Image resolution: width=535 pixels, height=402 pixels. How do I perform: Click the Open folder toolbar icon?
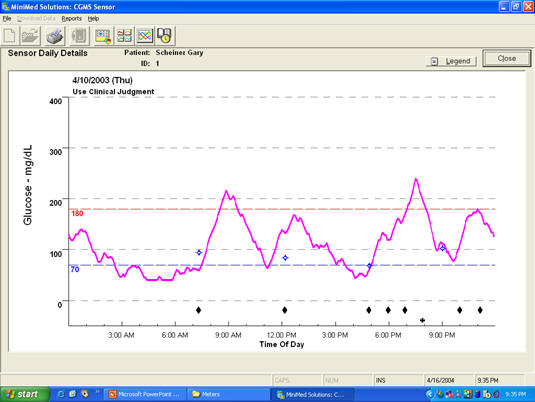pyautogui.click(x=30, y=35)
